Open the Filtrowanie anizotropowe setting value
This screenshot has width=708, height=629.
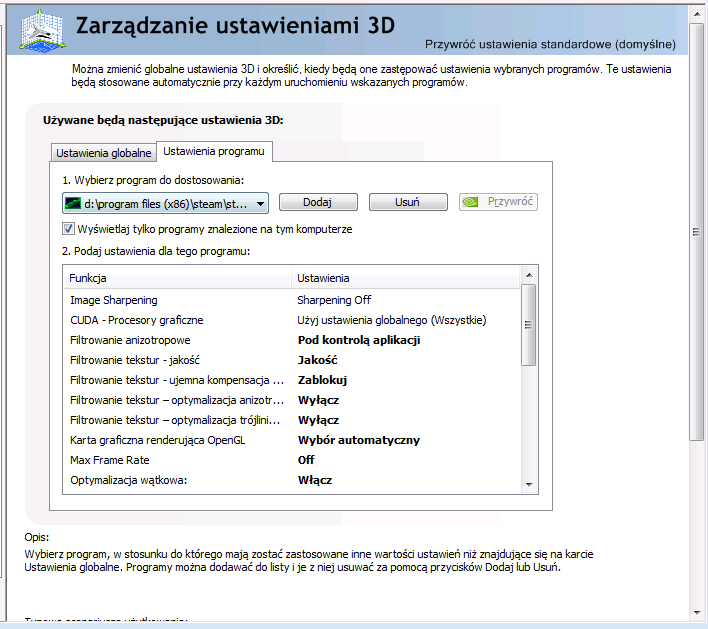coord(358,340)
